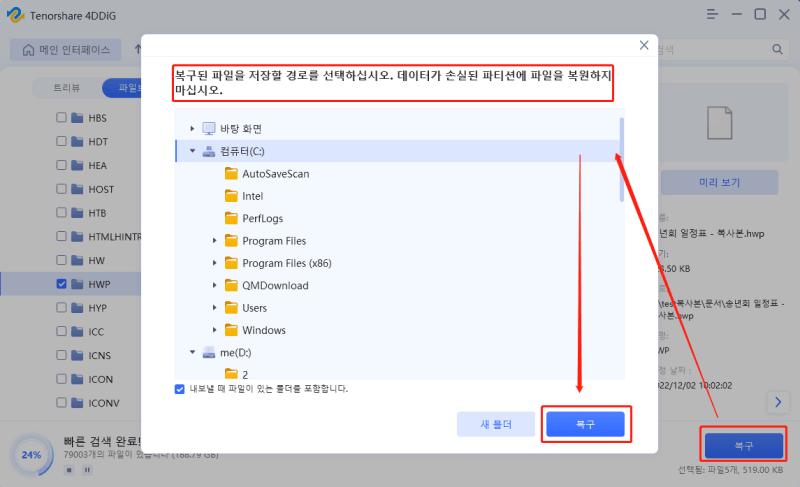Click the Tenorshare 4DDiG logo icon

coord(15,15)
